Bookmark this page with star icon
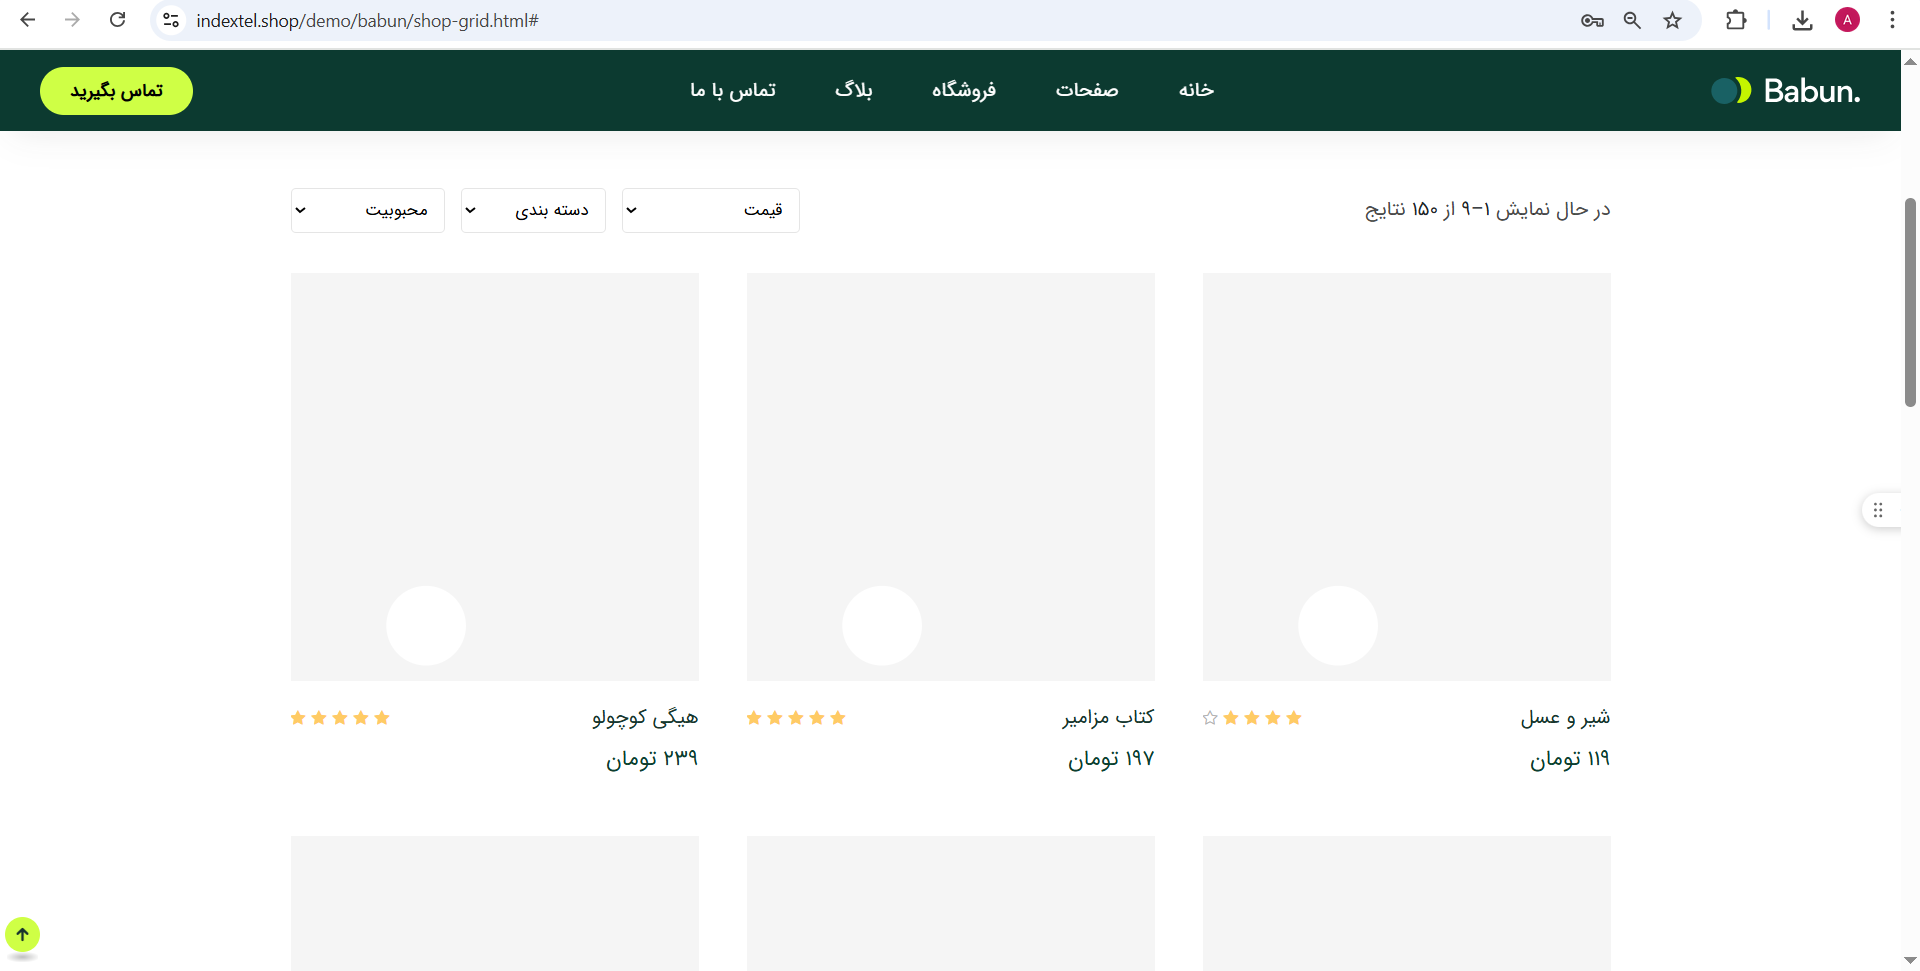The image size is (1920, 971). click(x=1672, y=20)
